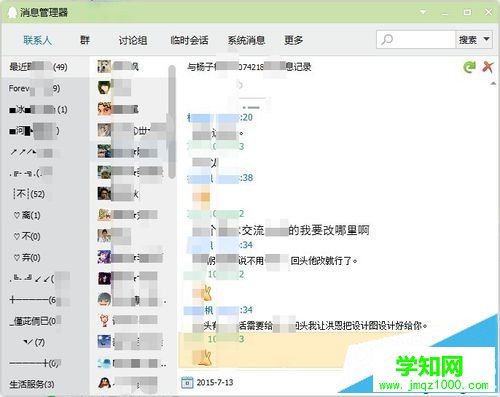Expand the dropdown arrow next to 搜索
500x397 pixels.
click(x=487, y=39)
